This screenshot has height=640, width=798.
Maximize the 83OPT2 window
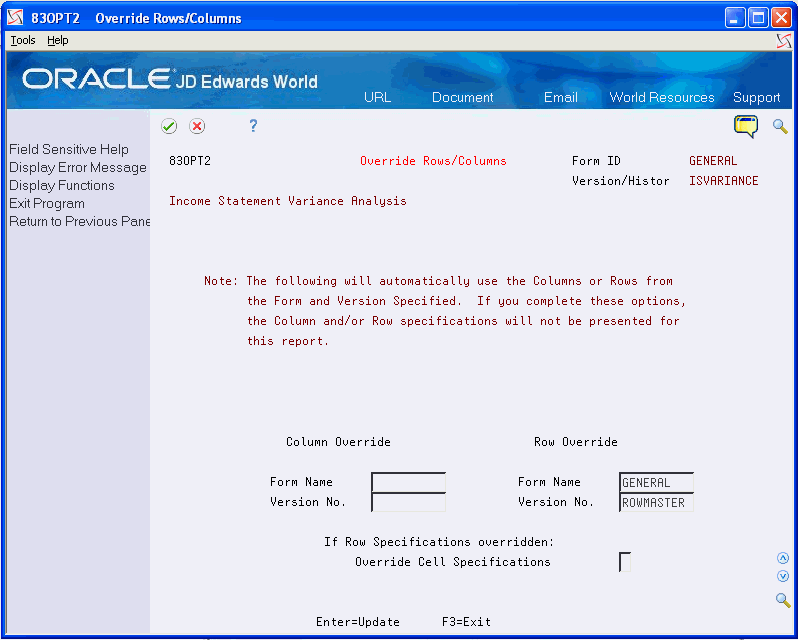click(758, 18)
